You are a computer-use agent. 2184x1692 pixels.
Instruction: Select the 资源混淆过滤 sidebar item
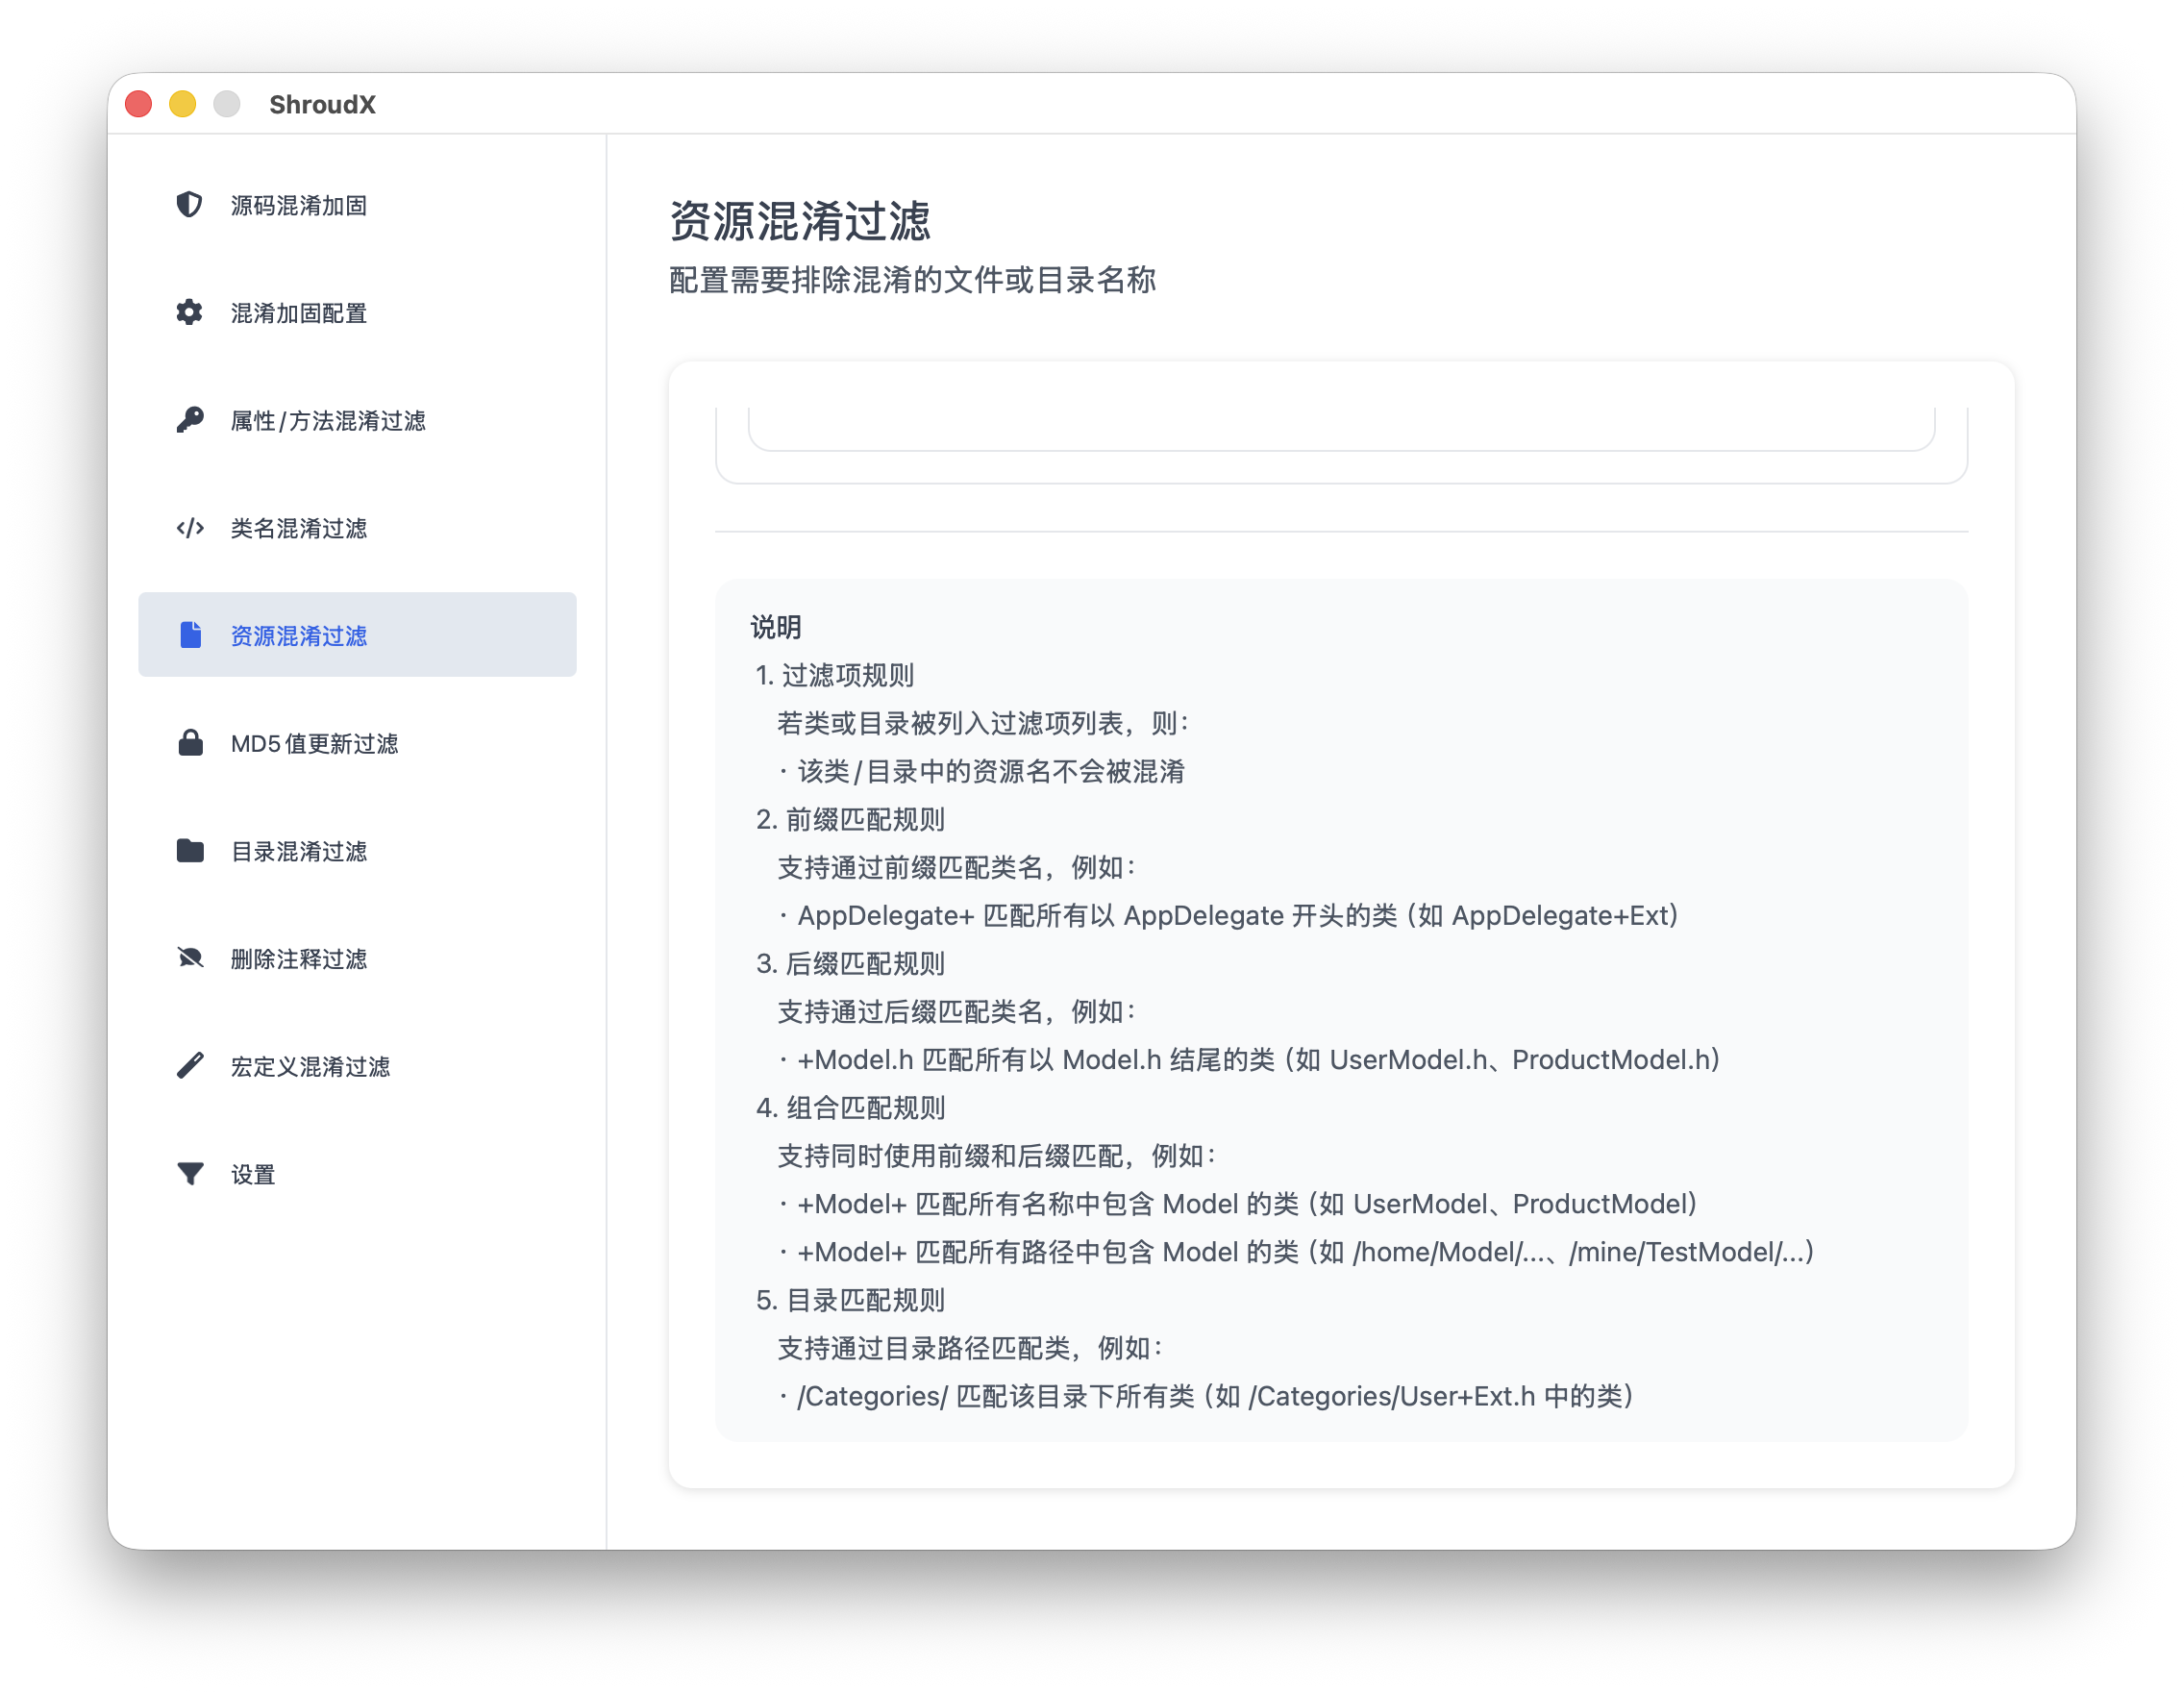[357, 635]
